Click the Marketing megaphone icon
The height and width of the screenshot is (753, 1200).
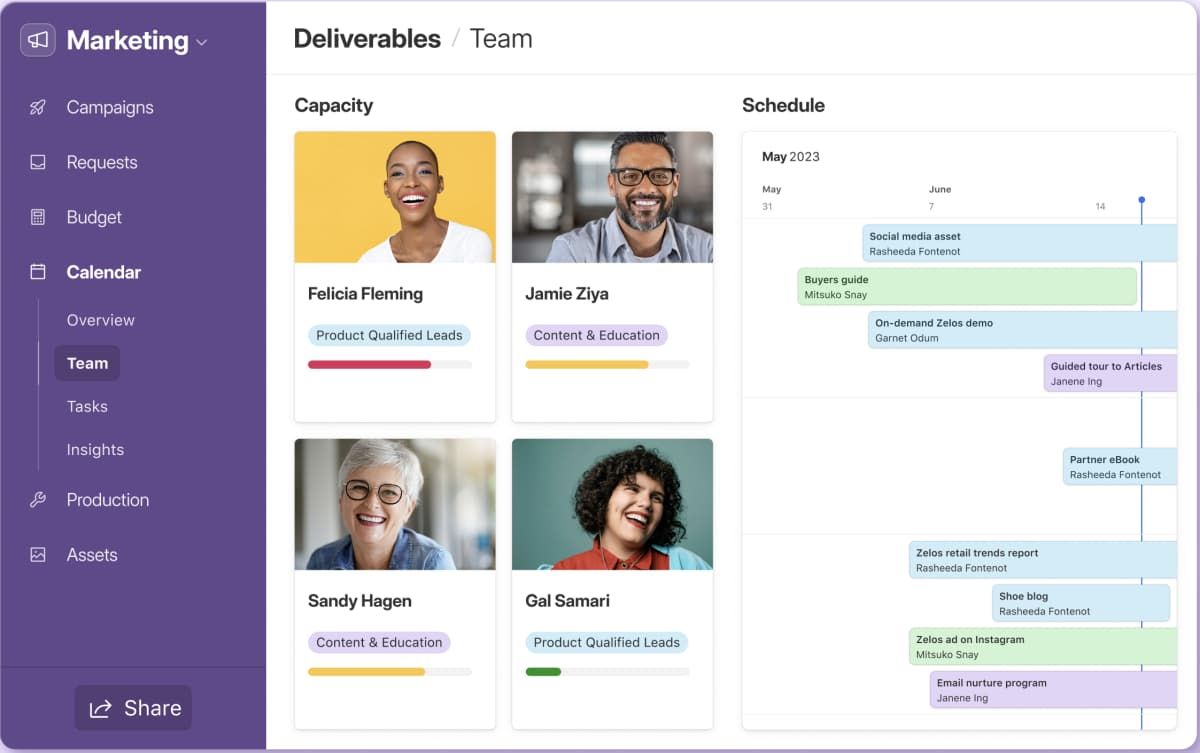[x=38, y=40]
